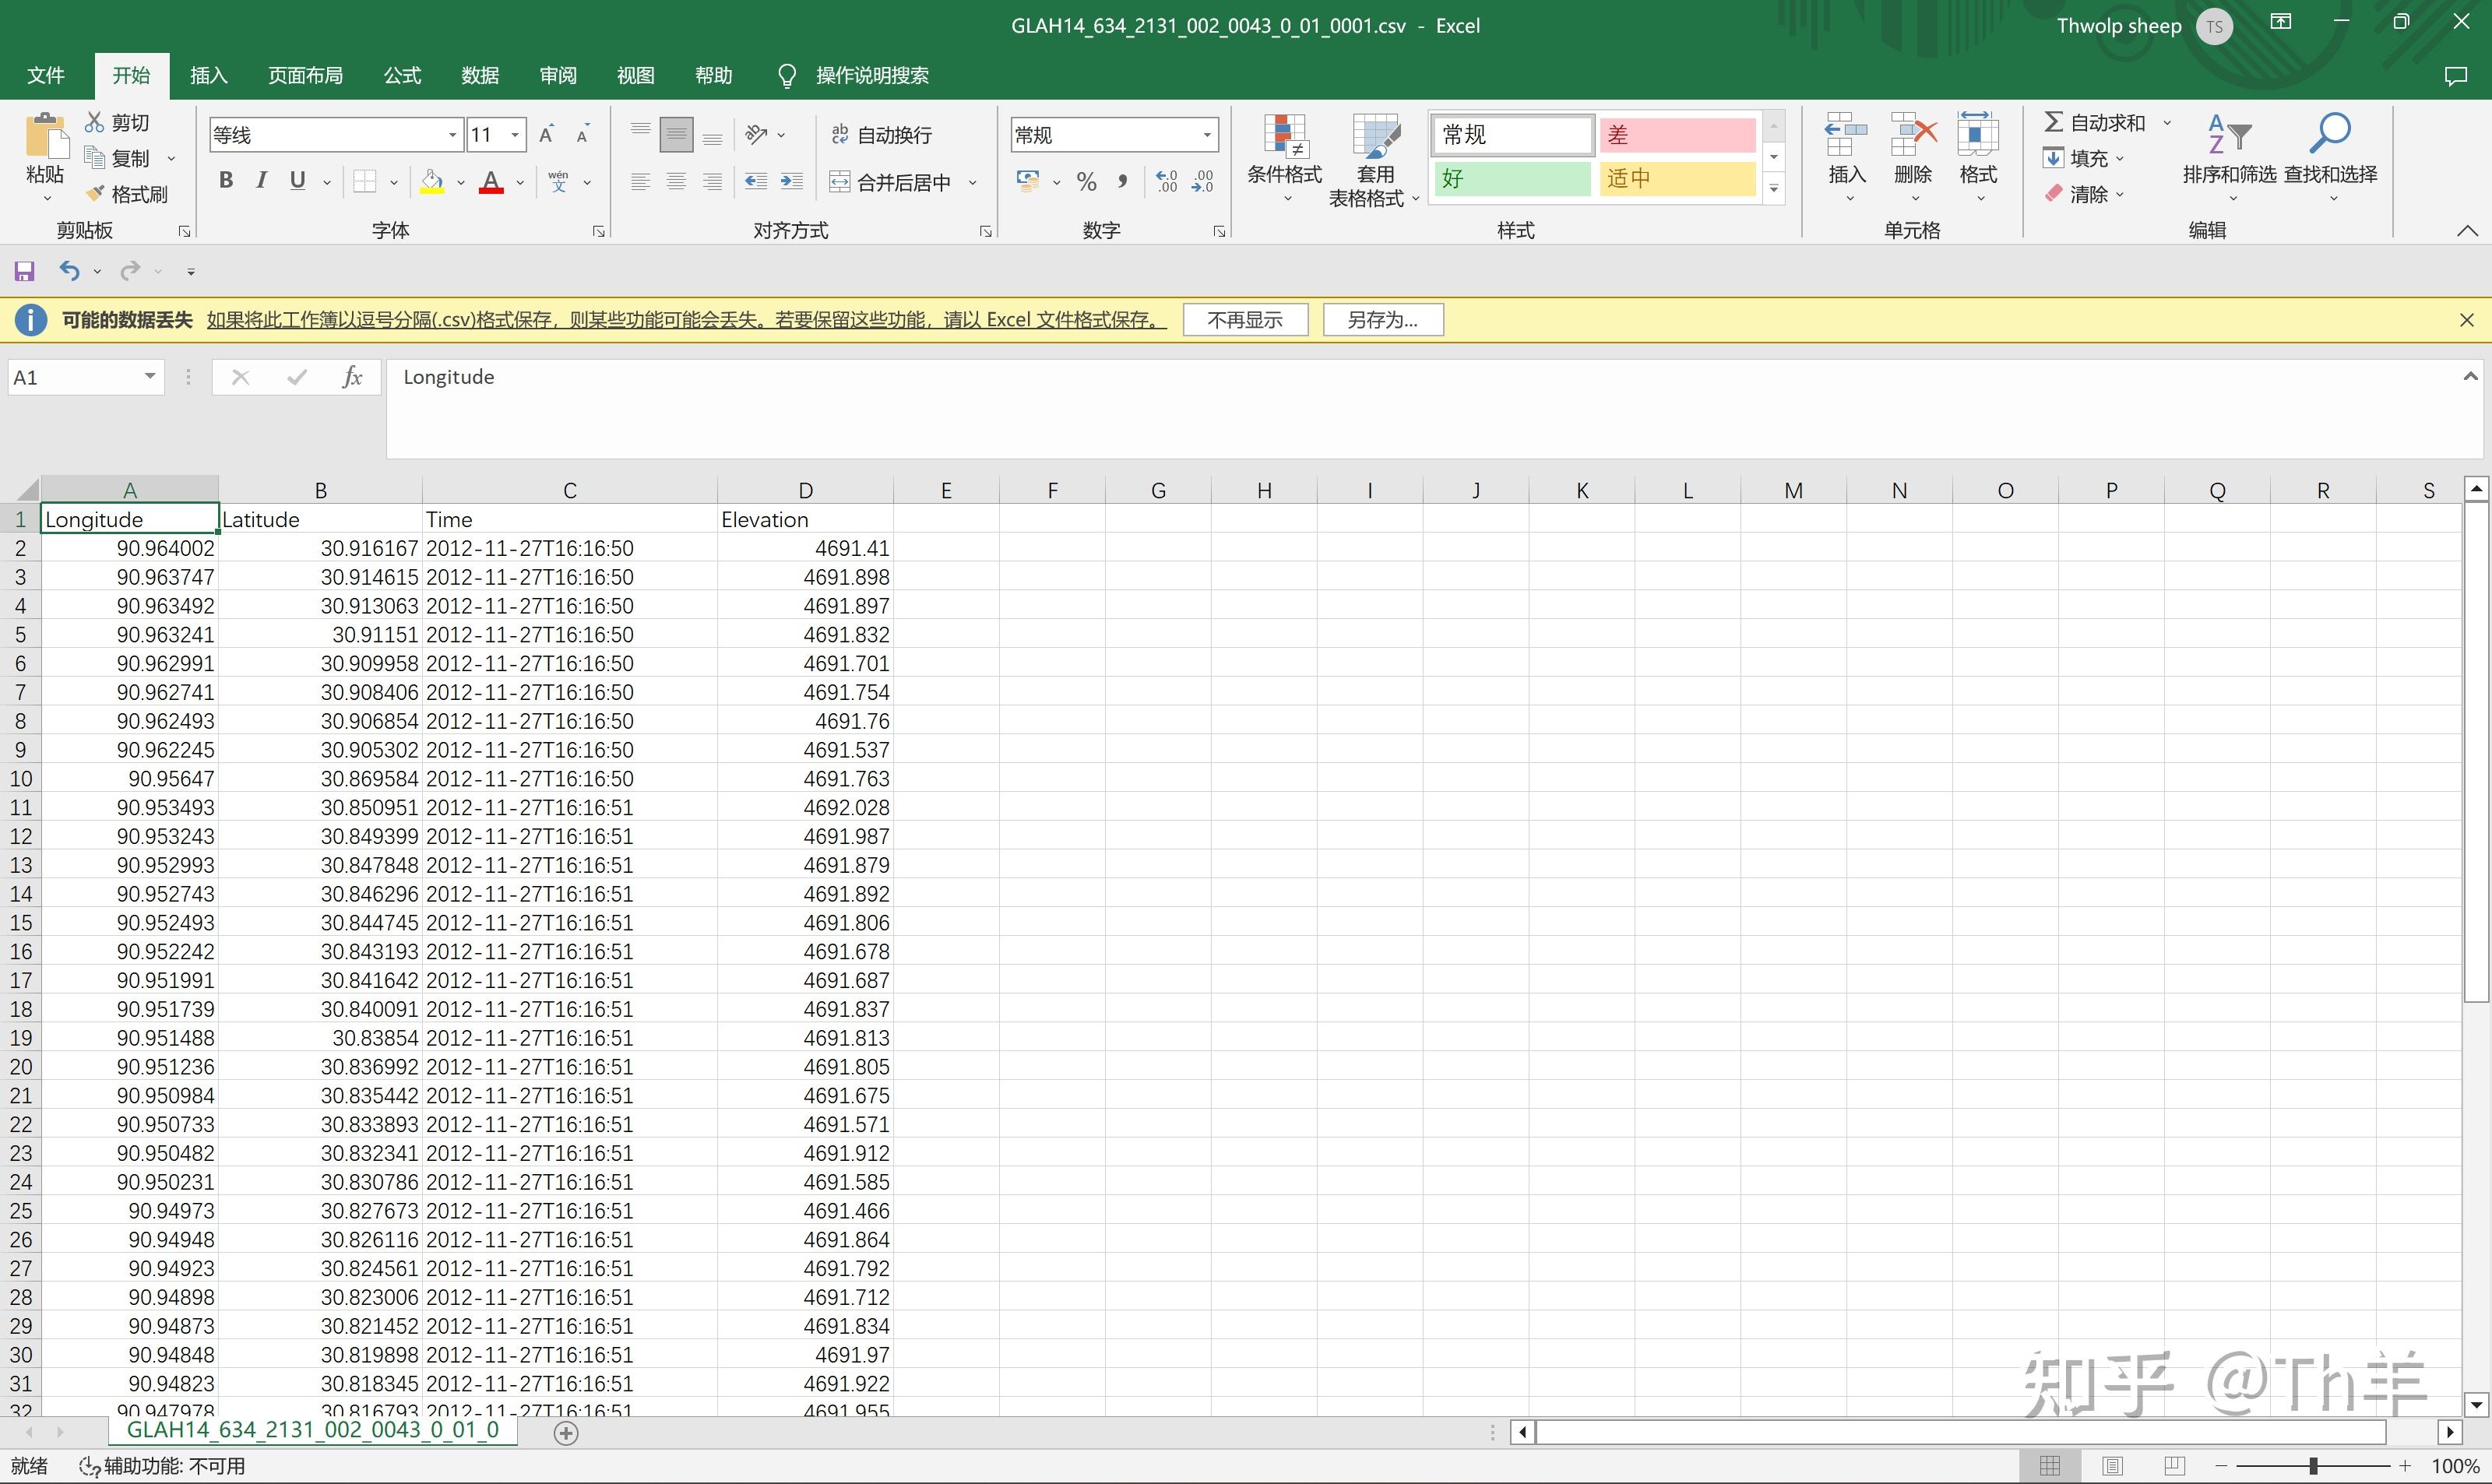Click the 另存为... button
The width and height of the screenshot is (2492, 1484).
1382,320
